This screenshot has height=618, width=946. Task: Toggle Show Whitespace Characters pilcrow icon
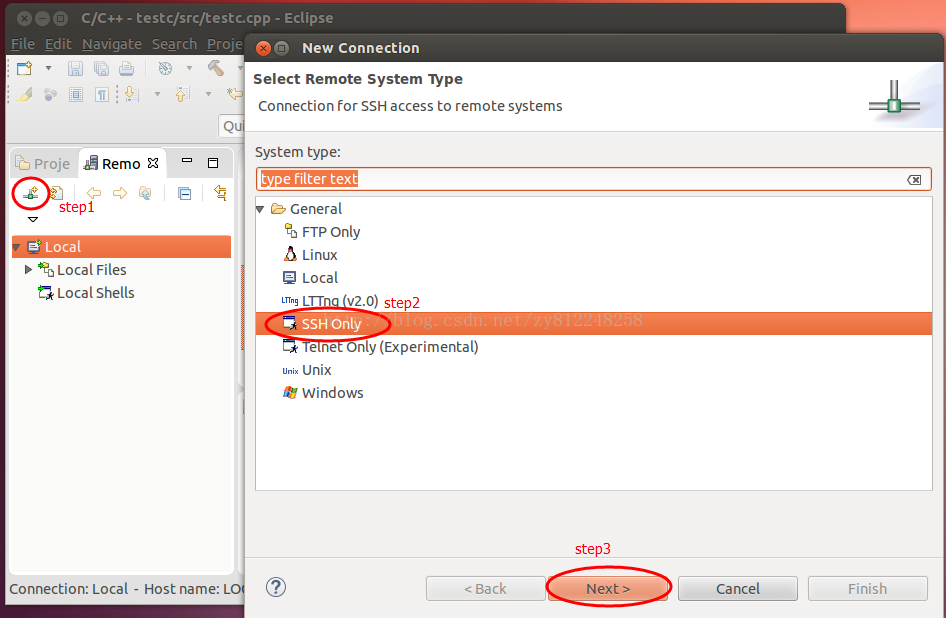pyautogui.click(x=102, y=94)
